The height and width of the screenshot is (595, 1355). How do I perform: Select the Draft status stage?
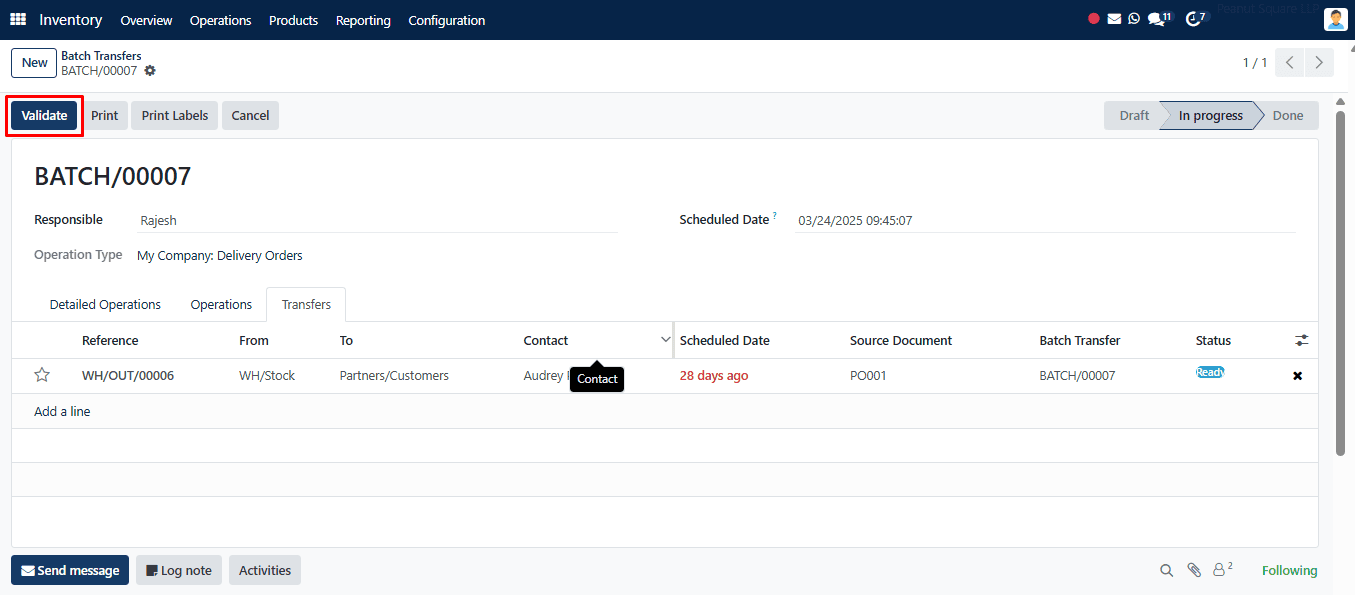[1134, 115]
